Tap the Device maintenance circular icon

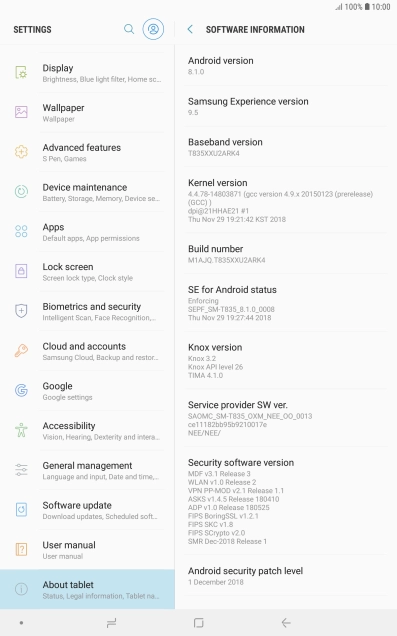(x=21, y=191)
